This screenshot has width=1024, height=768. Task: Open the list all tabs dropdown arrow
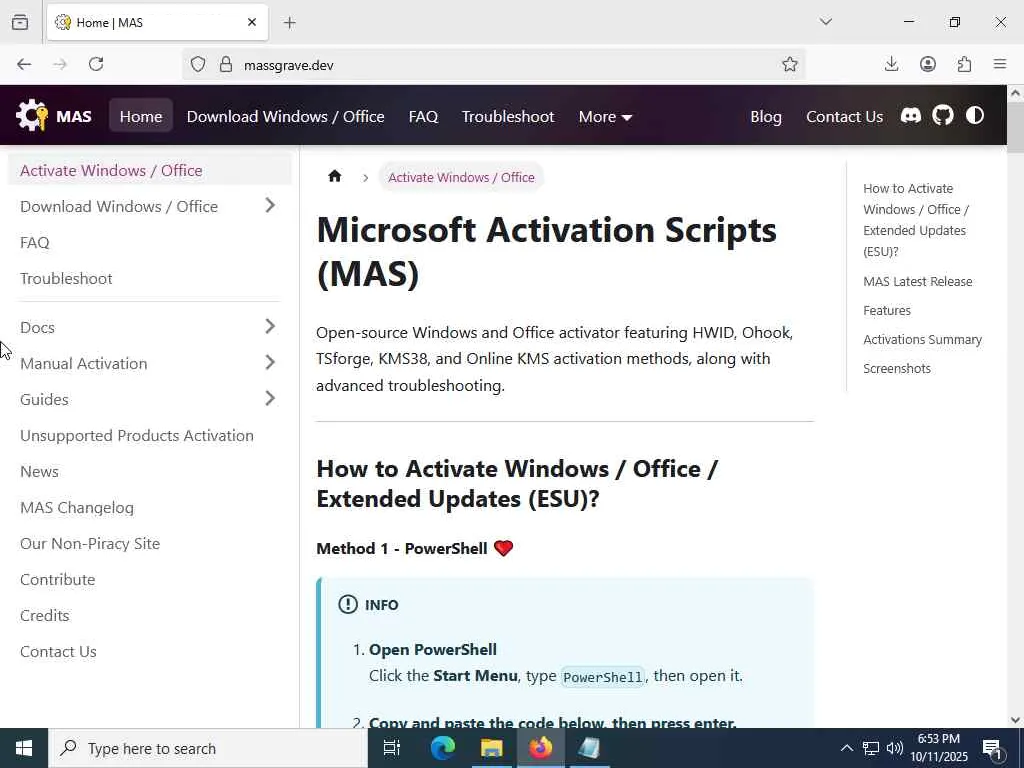click(x=826, y=22)
